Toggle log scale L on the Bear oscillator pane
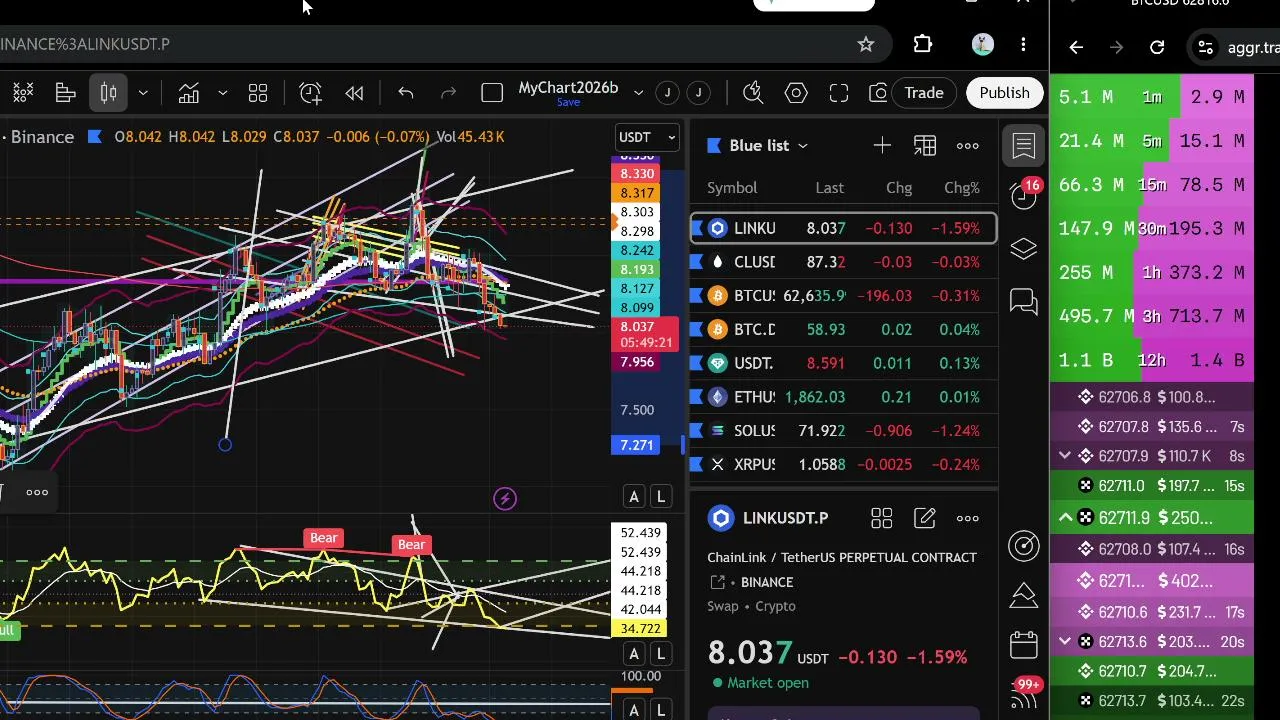The width and height of the screenshot is (1280, 720). click(660, 654)
